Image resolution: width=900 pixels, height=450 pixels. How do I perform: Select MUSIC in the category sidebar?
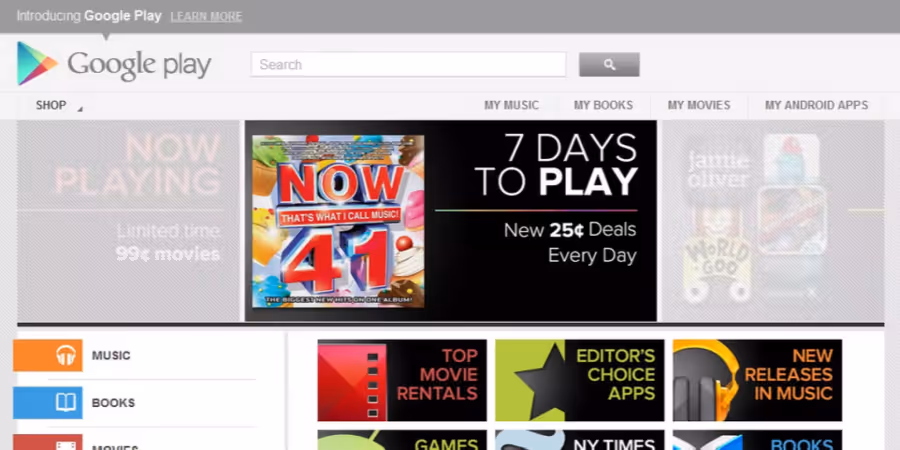(111, 355)
